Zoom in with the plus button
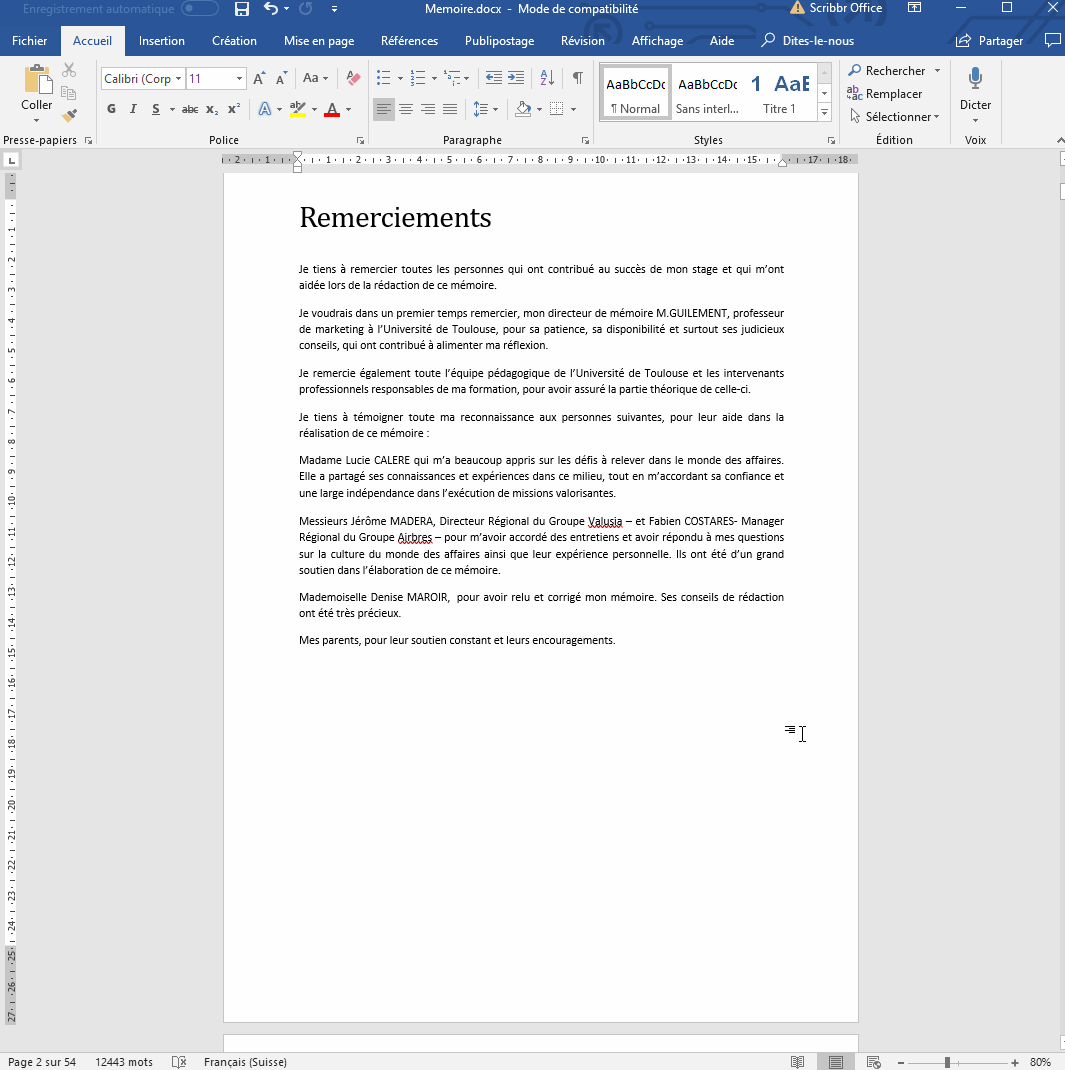 coord(1015,1062)
